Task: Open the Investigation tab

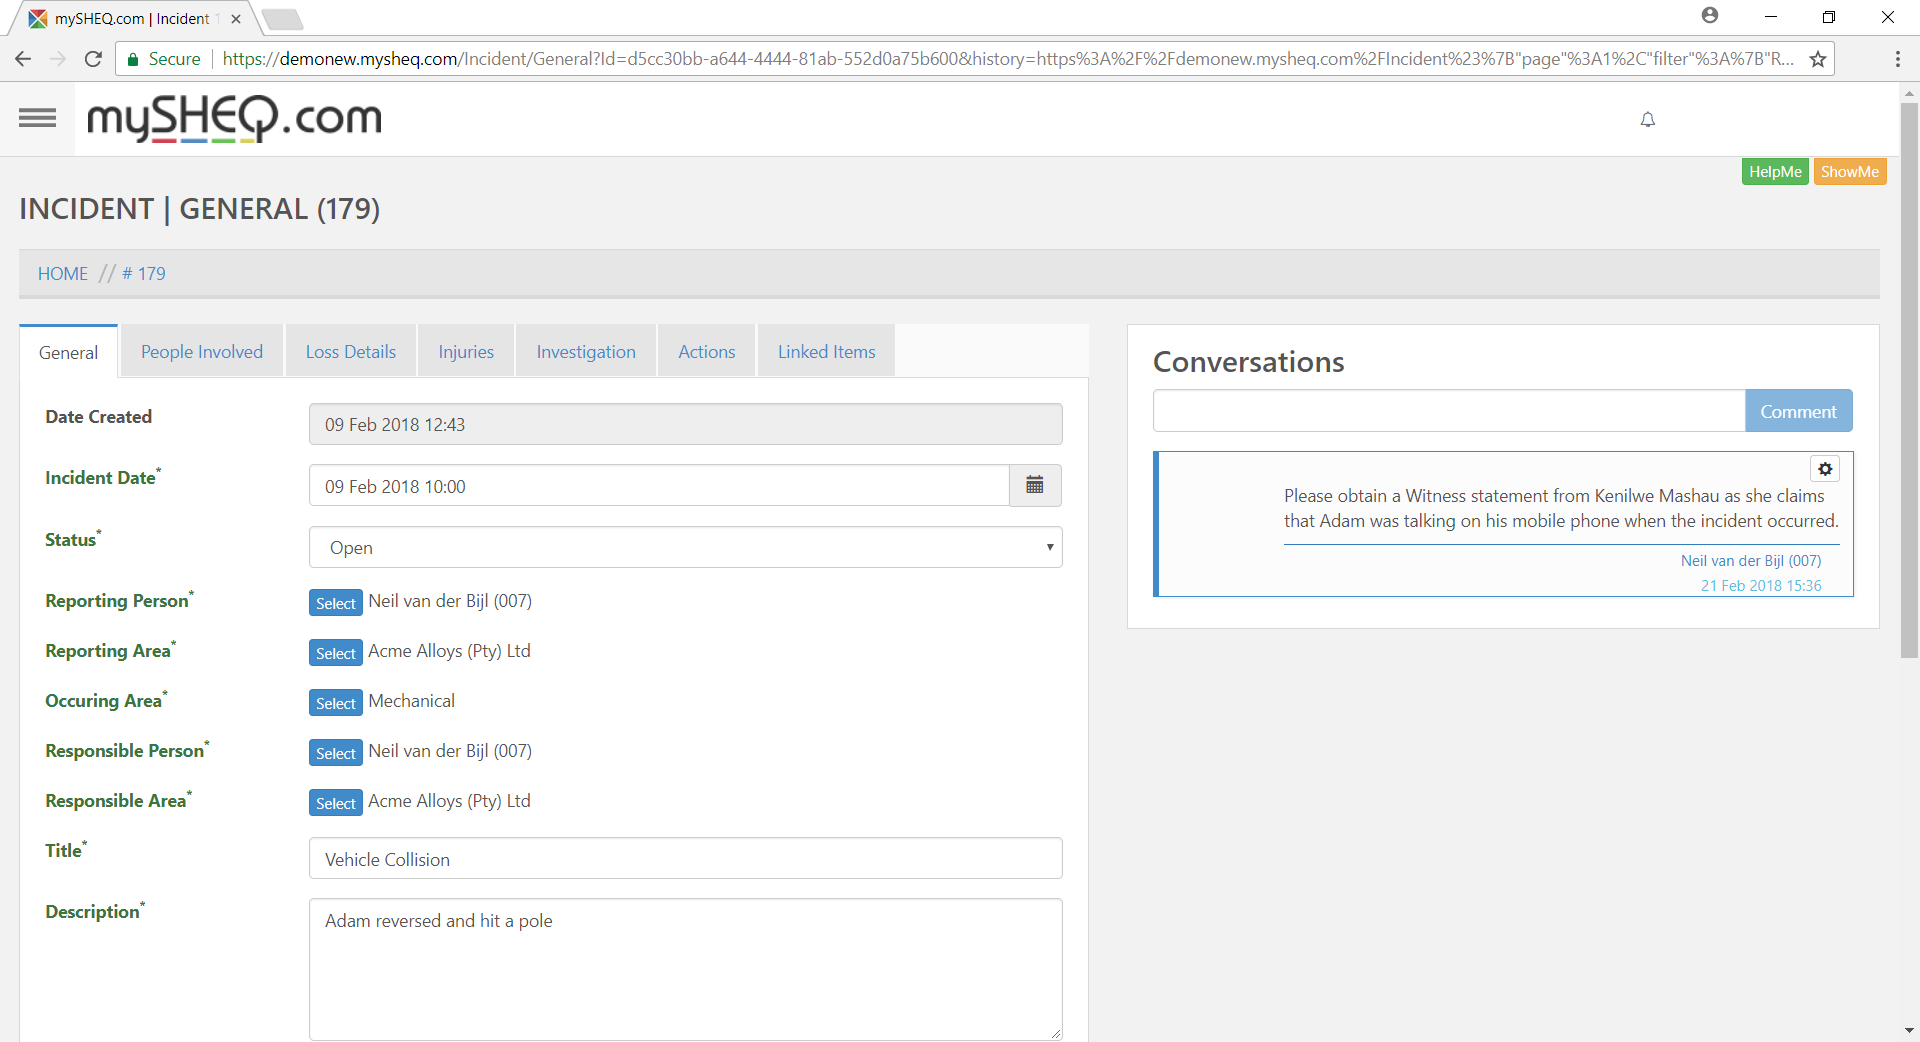Action: 586,352
